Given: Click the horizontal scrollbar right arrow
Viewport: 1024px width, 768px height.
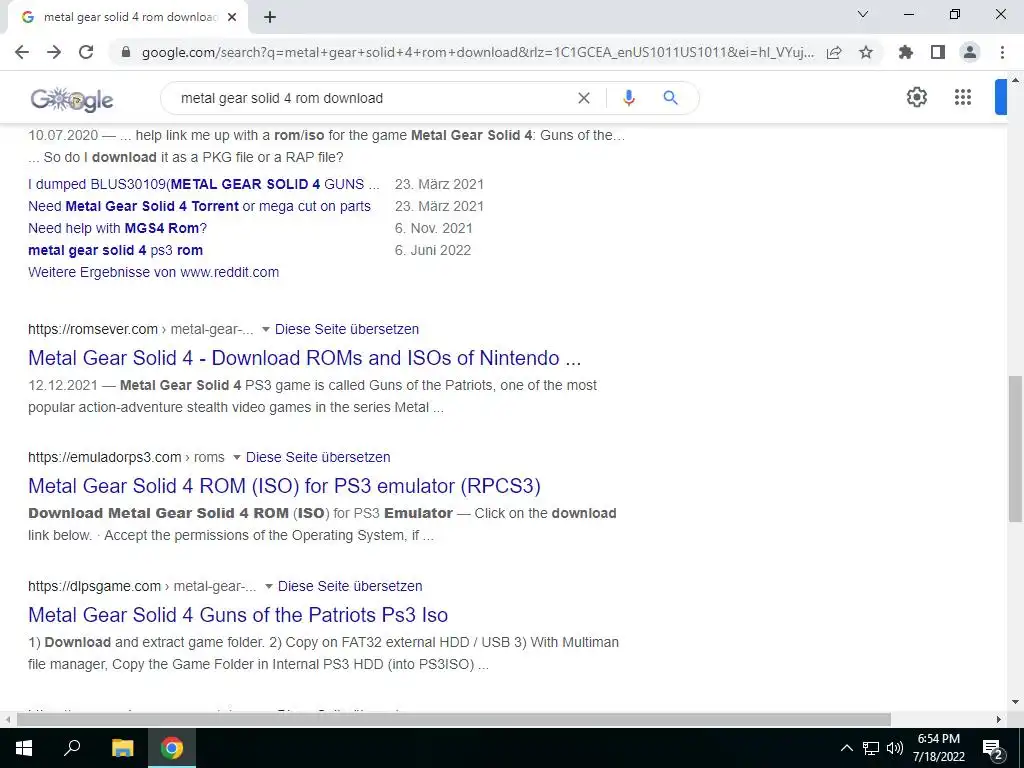Looking at the screenshot, I should 999,720.
